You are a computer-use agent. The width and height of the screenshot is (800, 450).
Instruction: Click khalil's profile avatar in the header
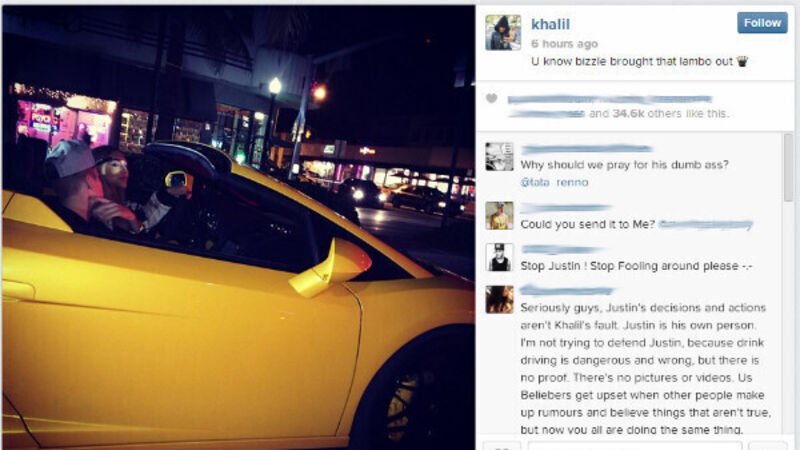pos(503,32)
